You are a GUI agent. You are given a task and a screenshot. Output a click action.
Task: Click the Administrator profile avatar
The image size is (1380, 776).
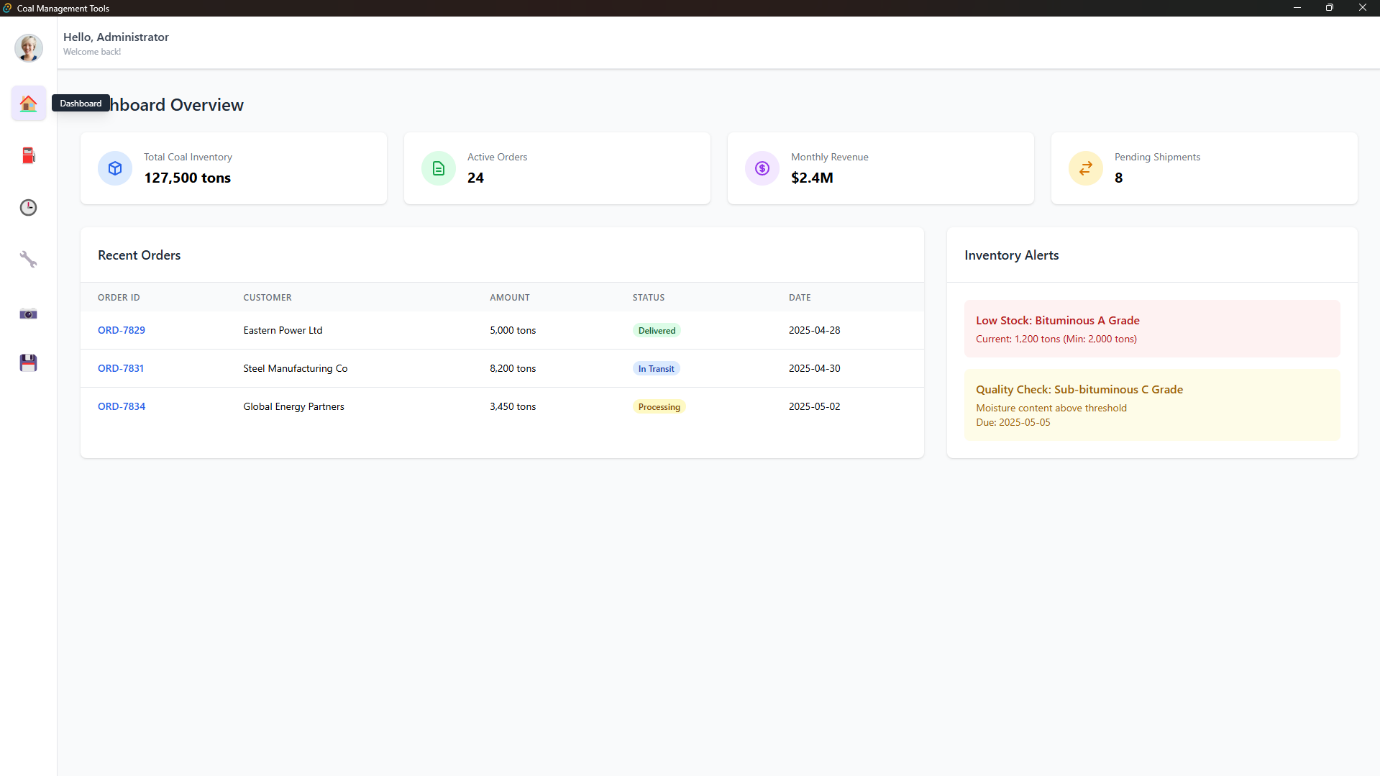coord(28,47)
